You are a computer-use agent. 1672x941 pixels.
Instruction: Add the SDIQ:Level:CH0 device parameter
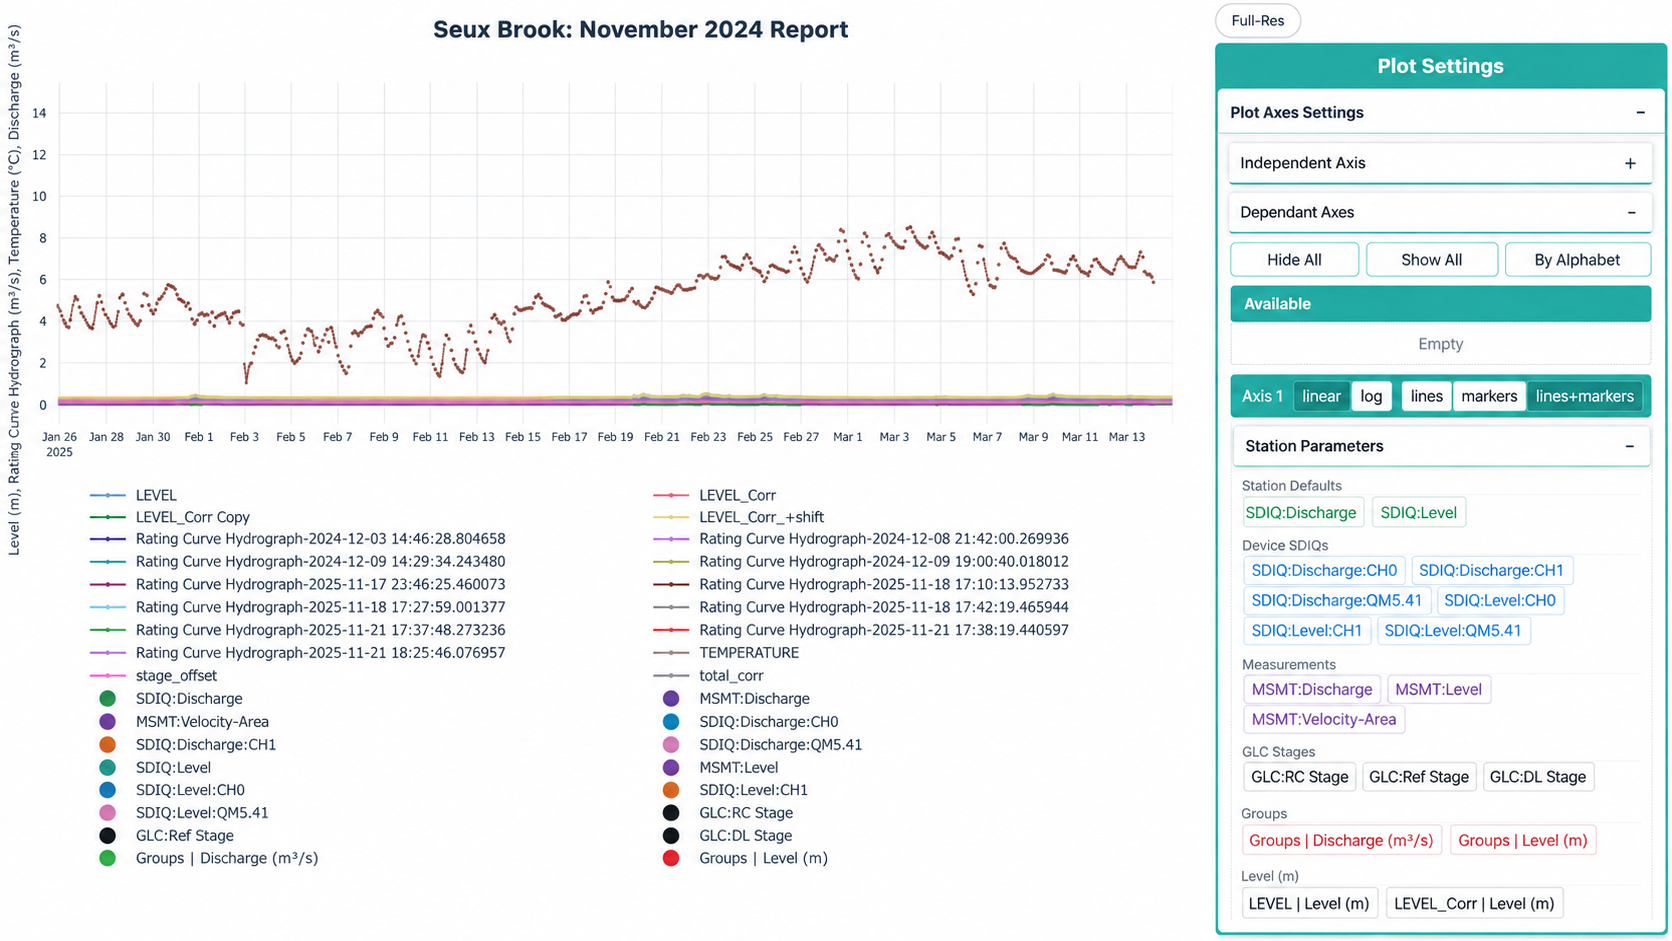(x=1500, y=601)
